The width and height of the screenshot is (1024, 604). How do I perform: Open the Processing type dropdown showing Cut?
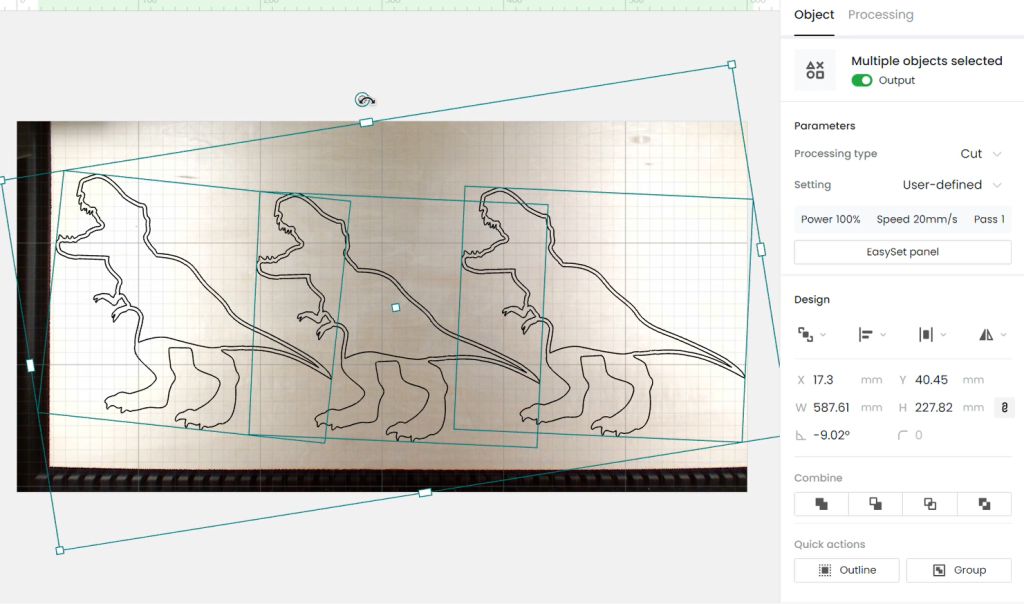(x=980, y=153)
